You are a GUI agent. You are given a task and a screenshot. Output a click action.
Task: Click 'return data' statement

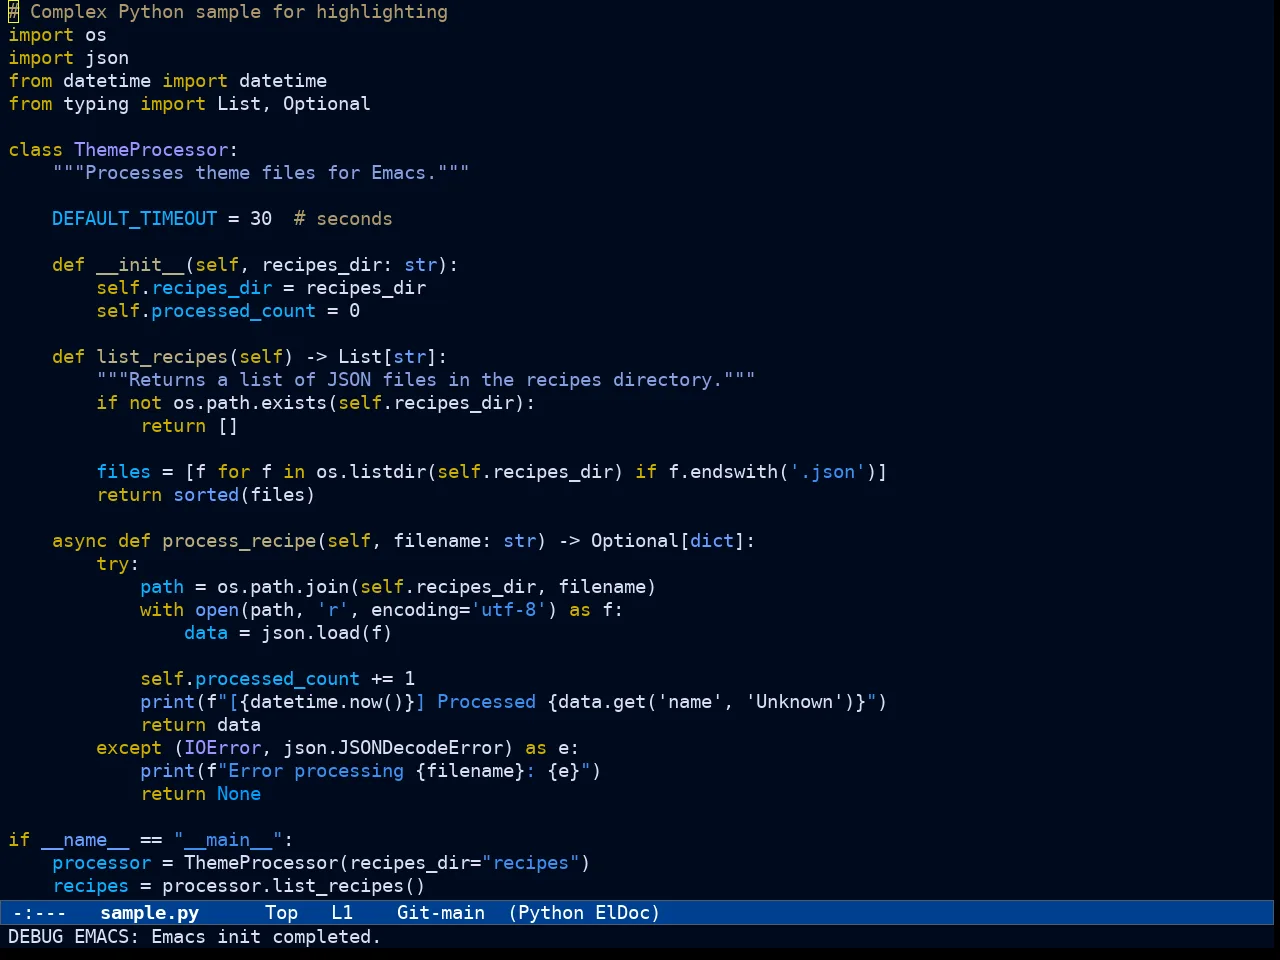coord(200,725)
